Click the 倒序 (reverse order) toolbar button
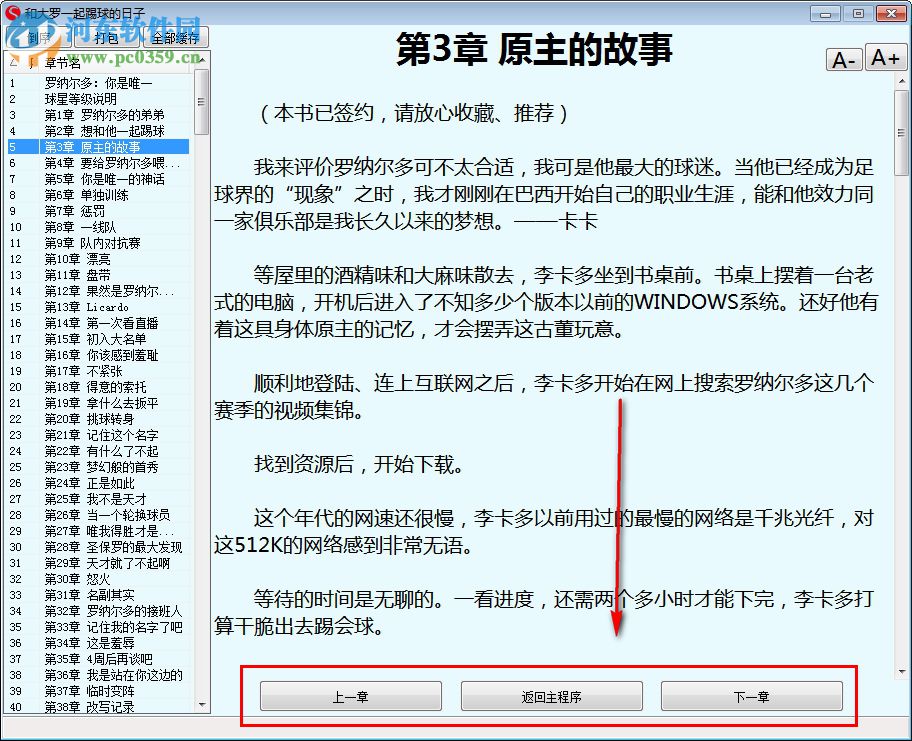Image resolution: width=912 pixels, height=741 pixels. pos(36,37)
